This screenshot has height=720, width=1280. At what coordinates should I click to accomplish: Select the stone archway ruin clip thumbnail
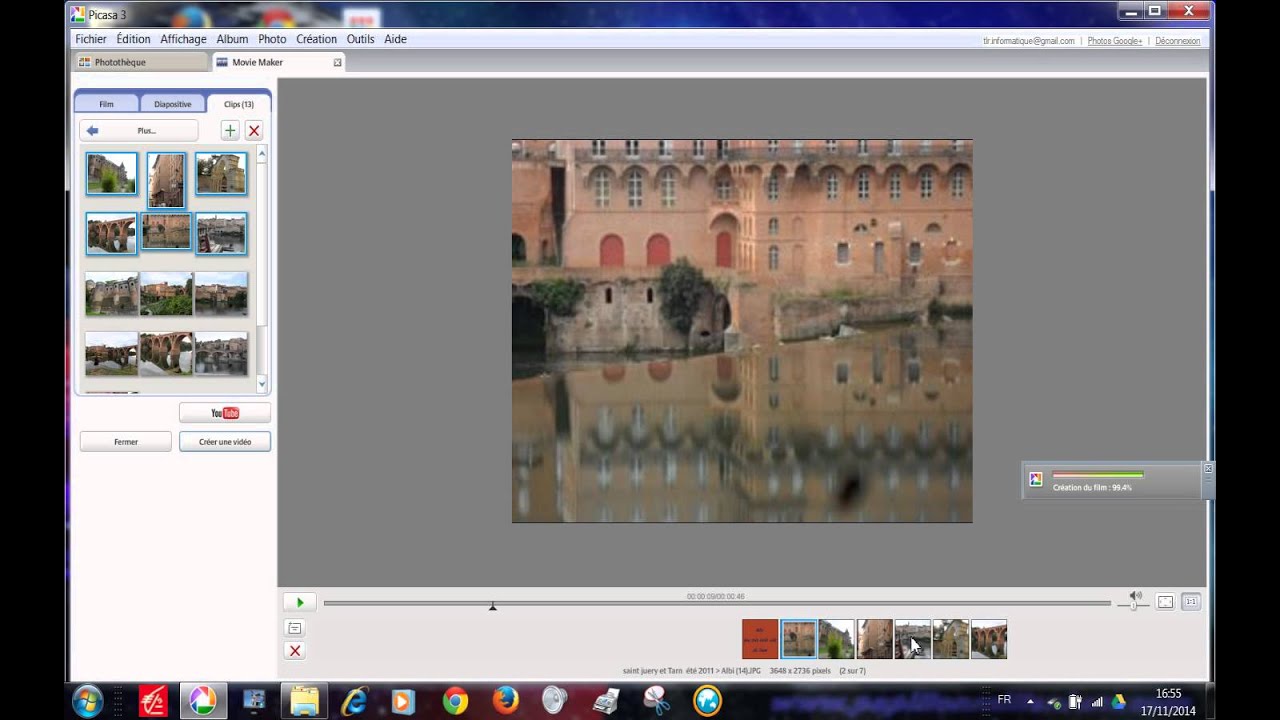click(x=221, y=174)
